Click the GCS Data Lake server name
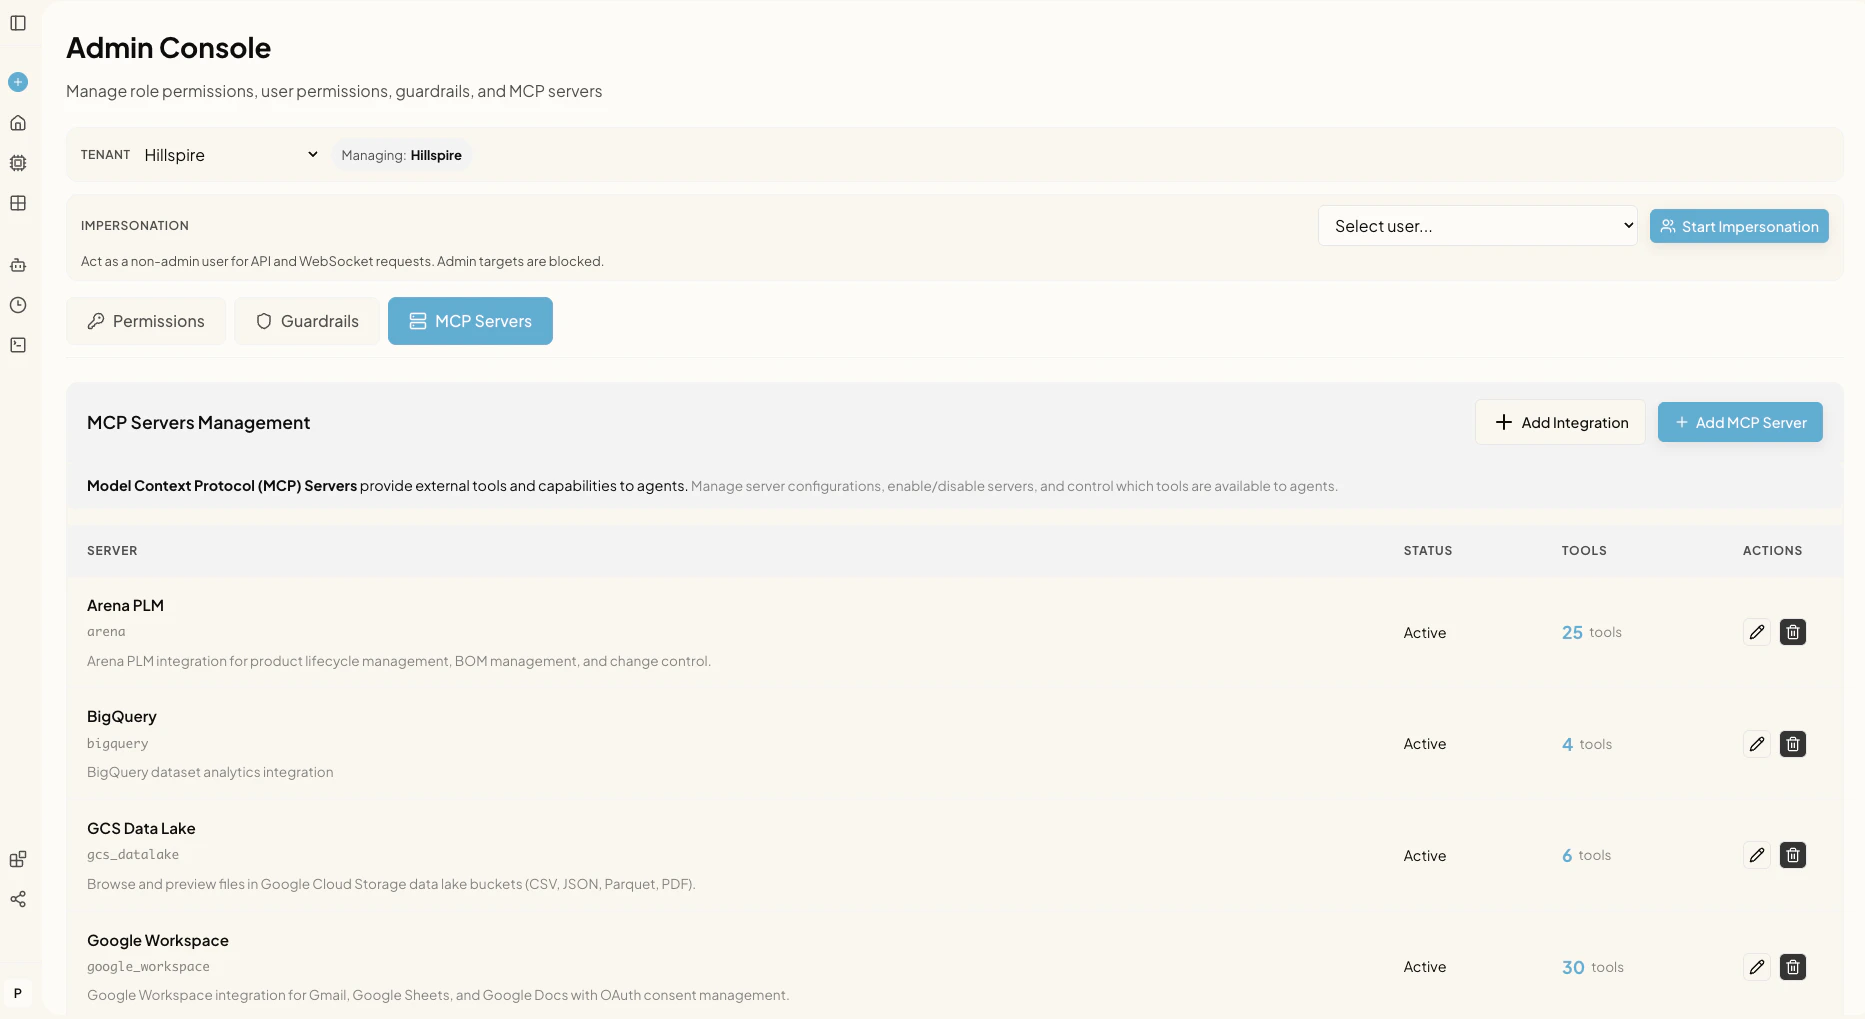 tap(141, 829)
